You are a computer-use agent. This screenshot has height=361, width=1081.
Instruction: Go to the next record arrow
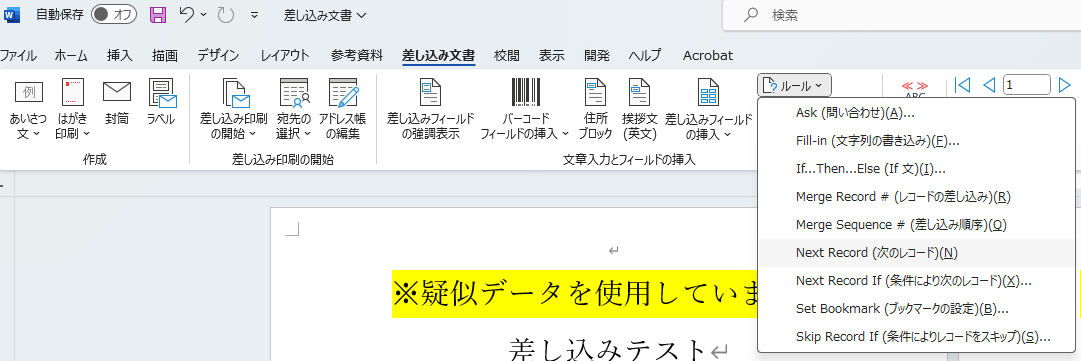tap(1064, 85)
